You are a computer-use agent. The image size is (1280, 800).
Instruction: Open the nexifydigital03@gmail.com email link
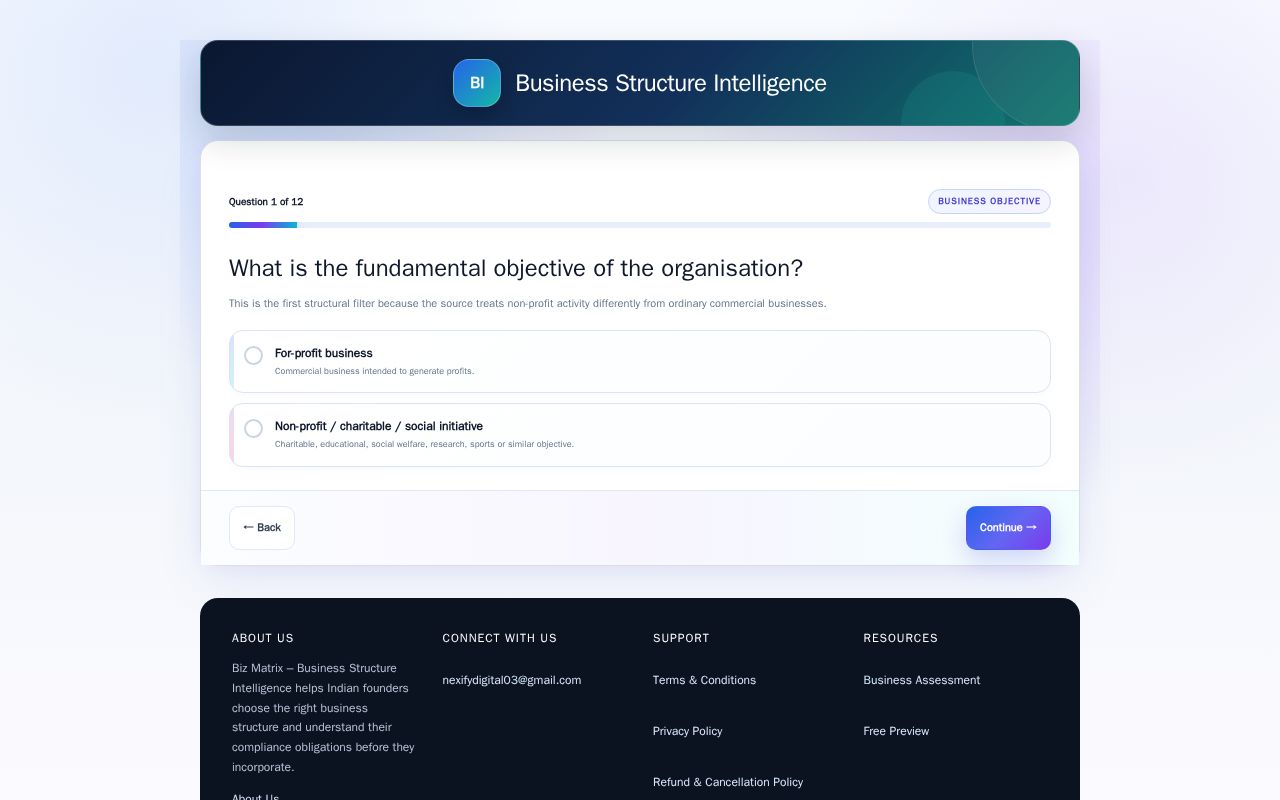pyautogui.click(x=512, y=680)
